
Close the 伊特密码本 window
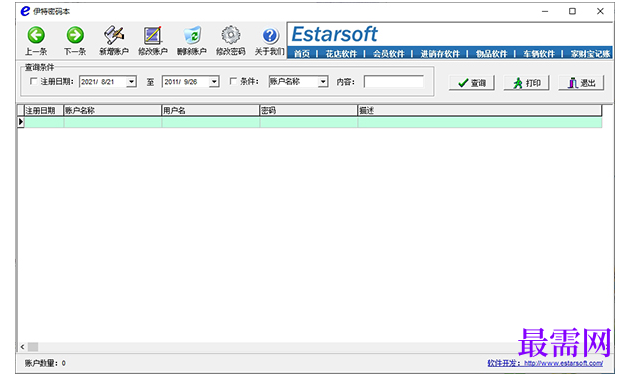tap(600, 11)
